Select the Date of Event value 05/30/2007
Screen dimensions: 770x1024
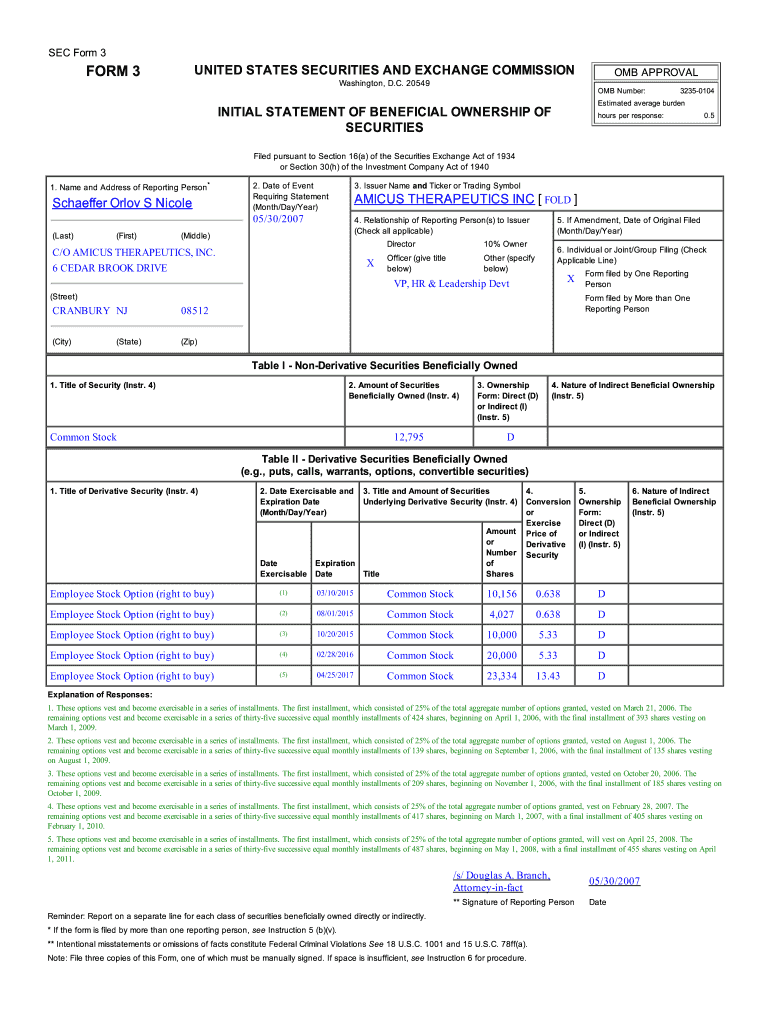(277, 219)
